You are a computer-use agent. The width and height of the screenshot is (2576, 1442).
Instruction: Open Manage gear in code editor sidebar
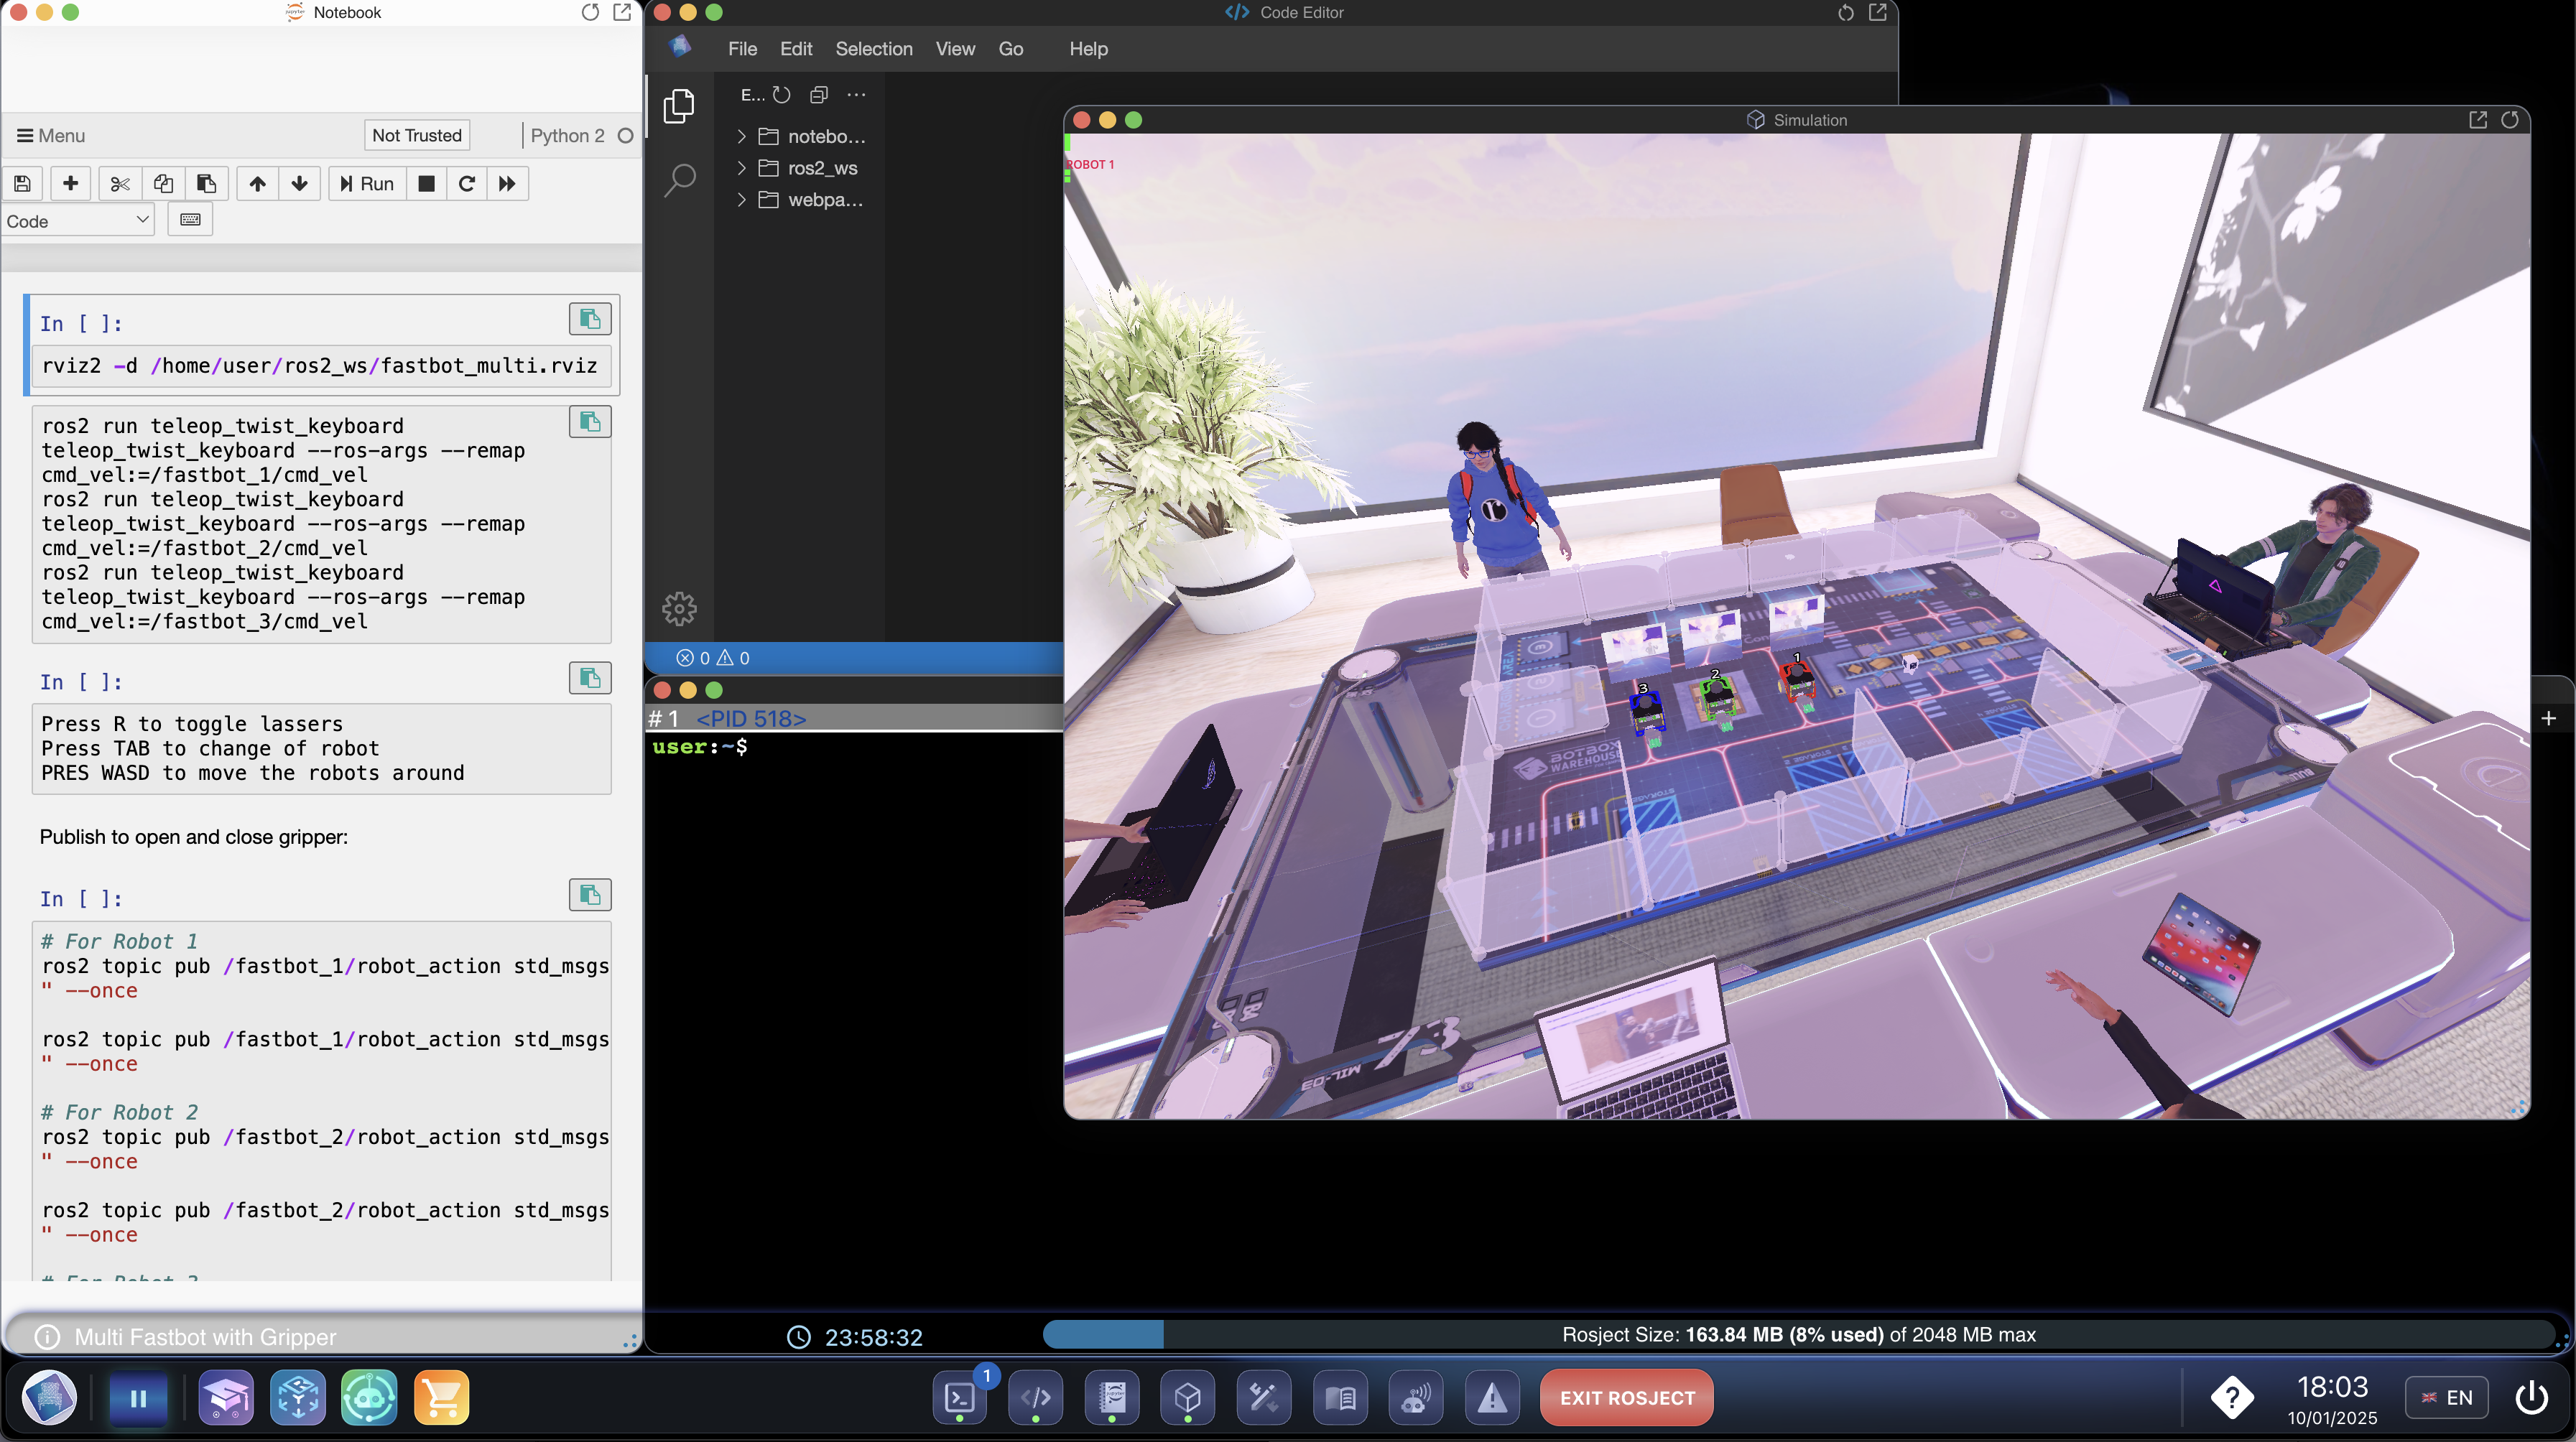pyautogui.click(x=679, y=608)
